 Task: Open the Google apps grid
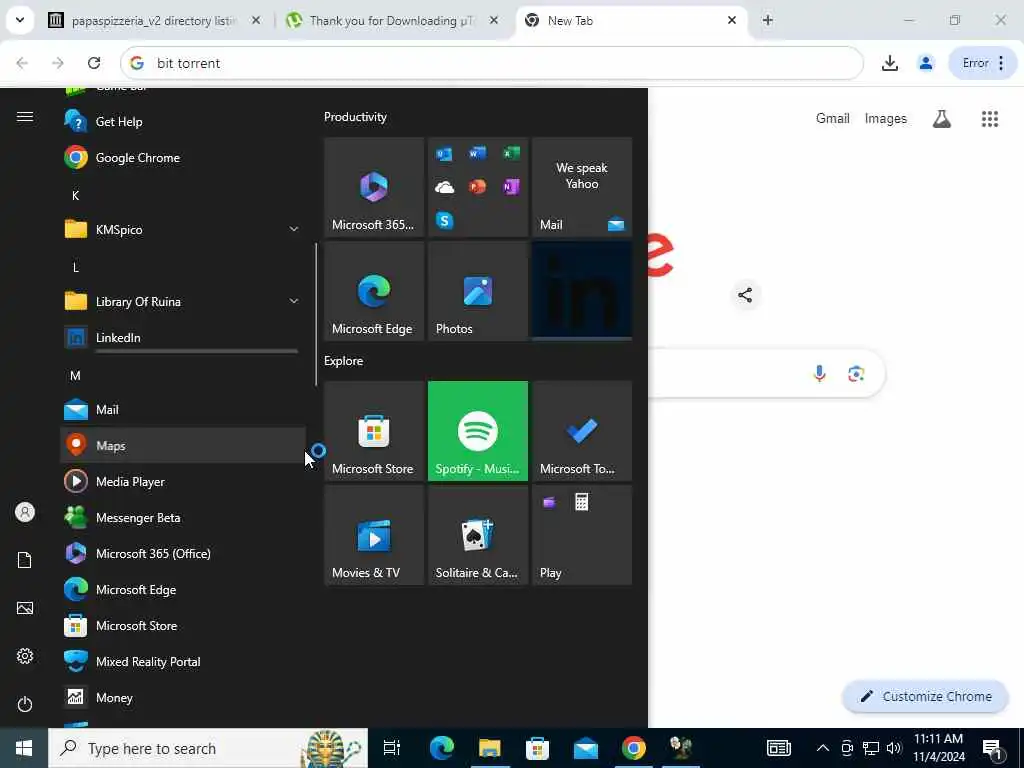point(990,118)
